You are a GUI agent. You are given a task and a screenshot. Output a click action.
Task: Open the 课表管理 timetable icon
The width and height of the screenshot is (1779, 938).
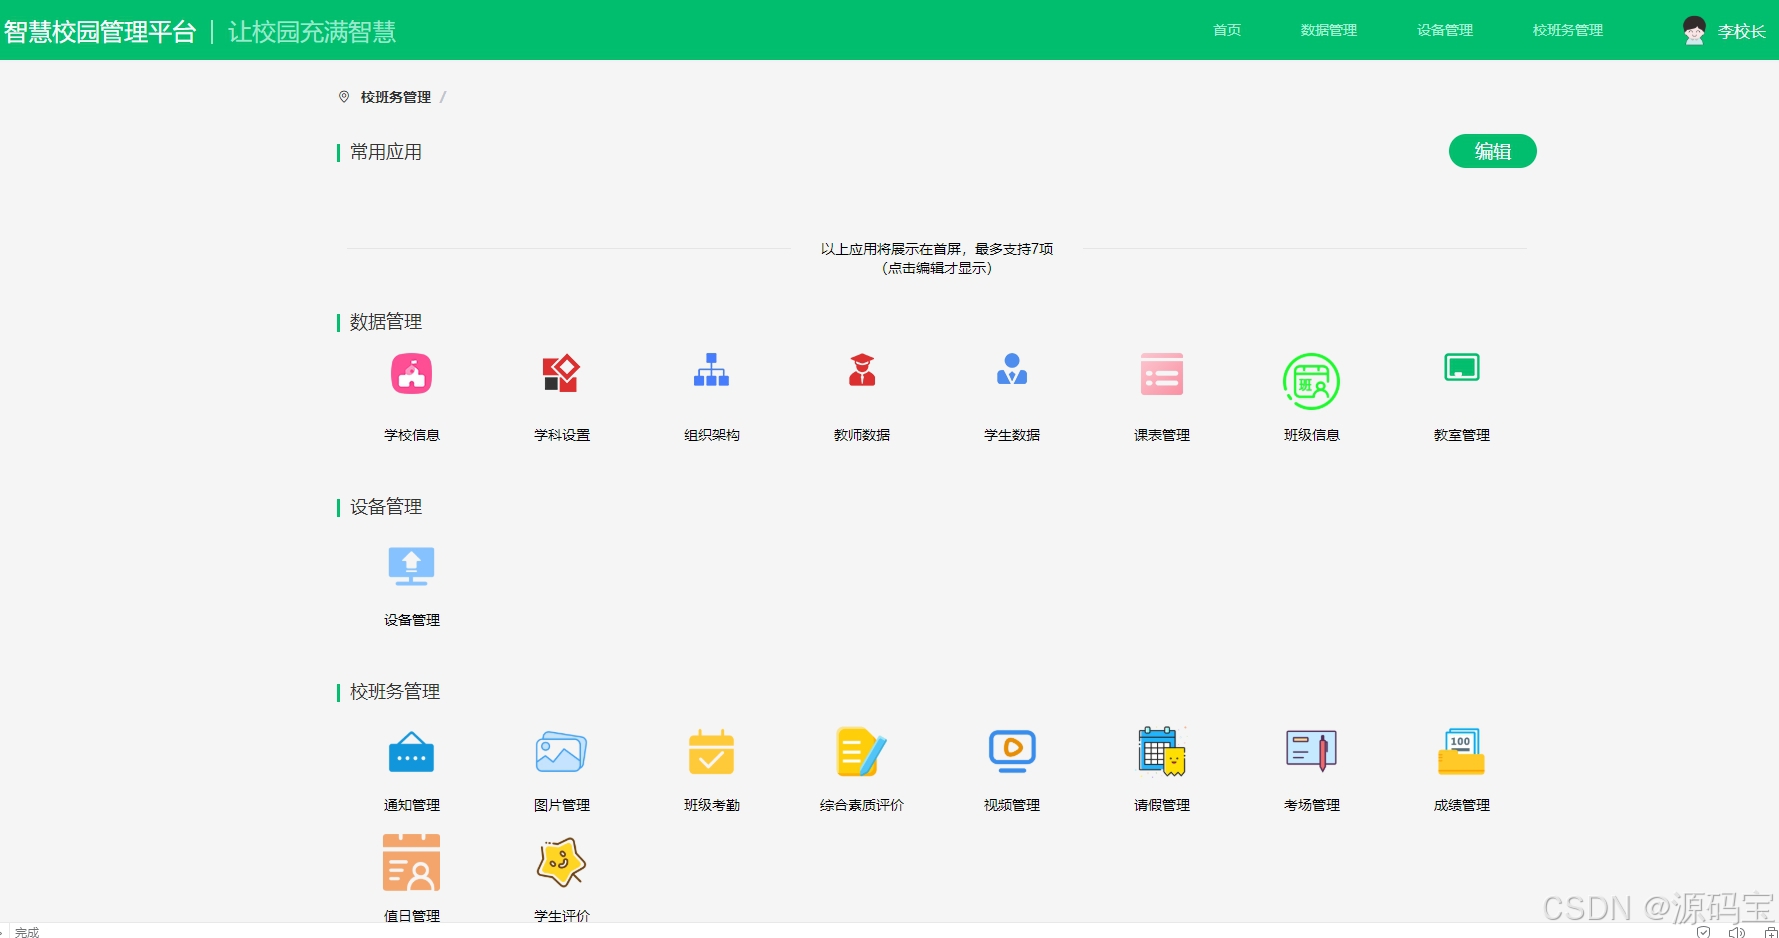pos(1162,374)
